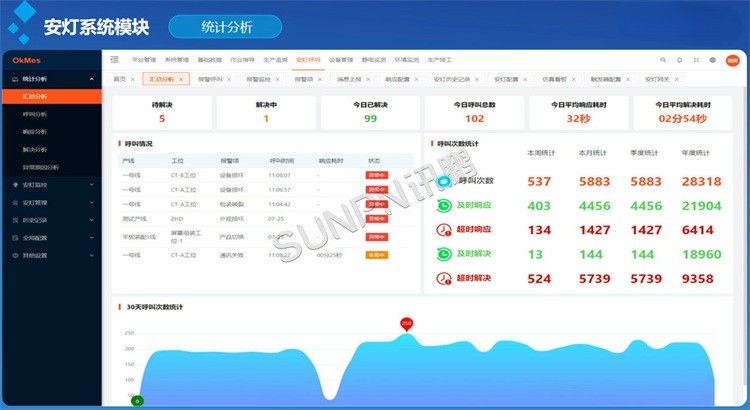Screen dimensions: 750x410
Task: Open the 设备管理 top menu
Action: [x=341, y=60]
